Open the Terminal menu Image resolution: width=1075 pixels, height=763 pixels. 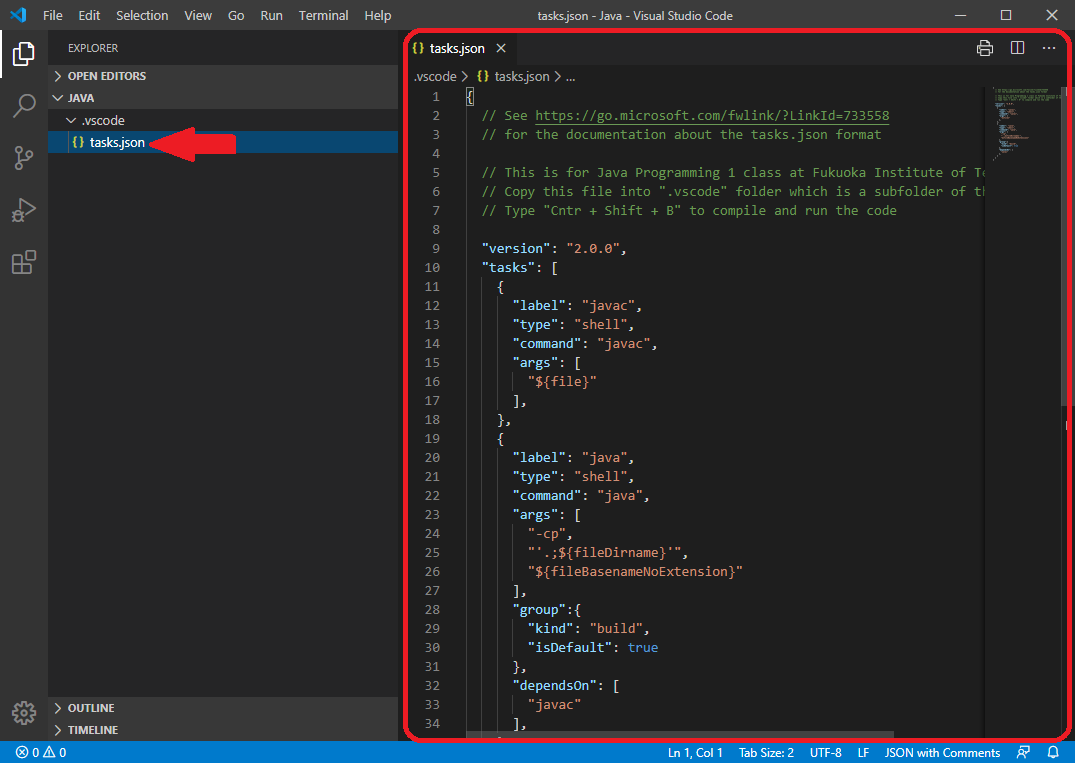coord(323,15)
